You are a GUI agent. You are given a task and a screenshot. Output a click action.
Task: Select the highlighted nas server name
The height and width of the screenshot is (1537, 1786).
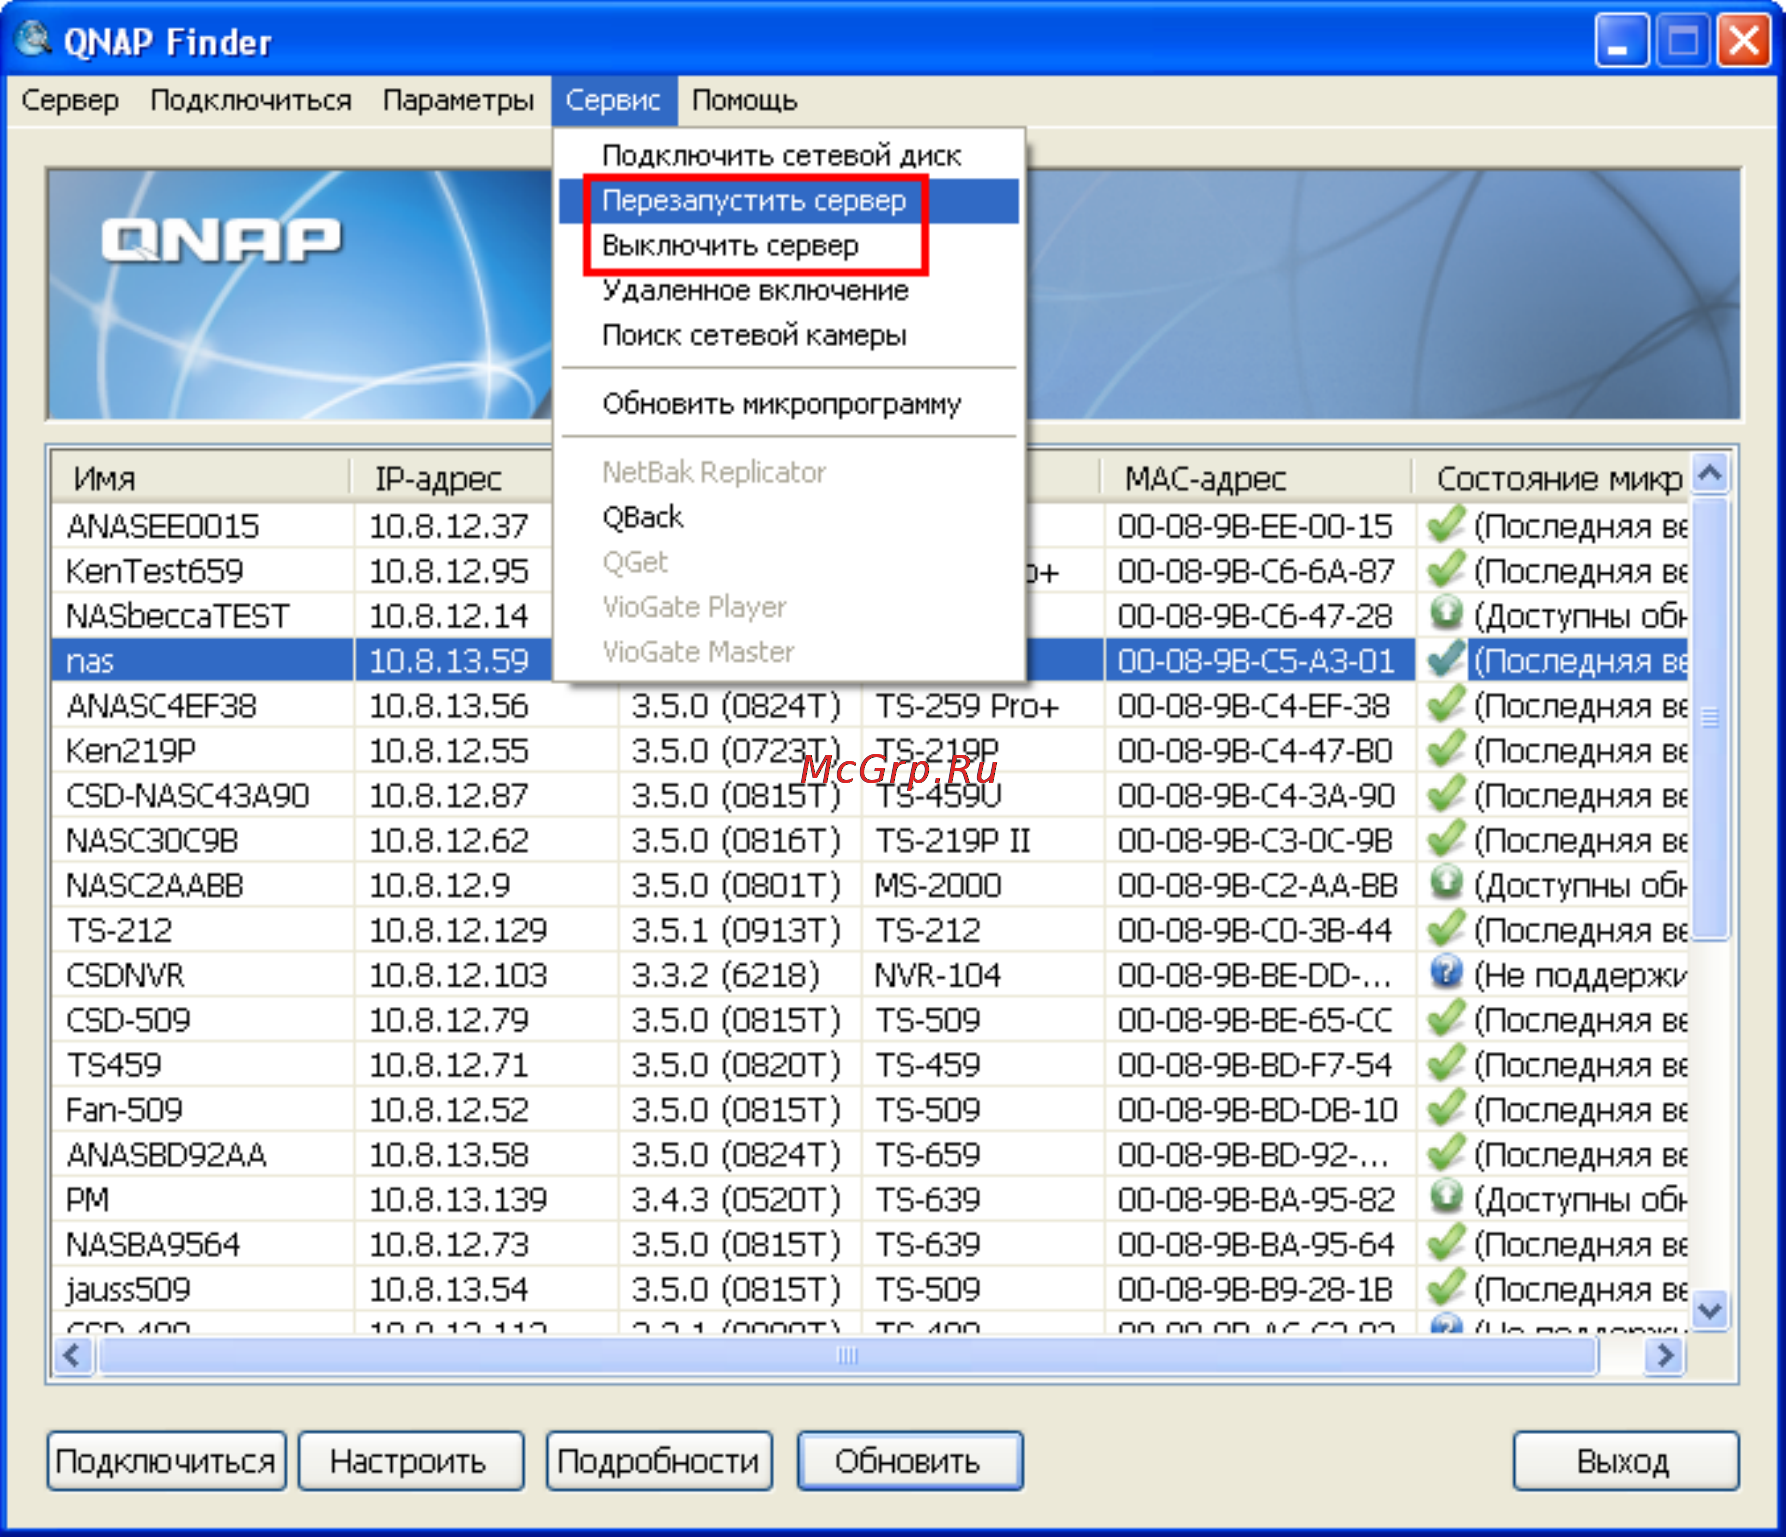90,661
